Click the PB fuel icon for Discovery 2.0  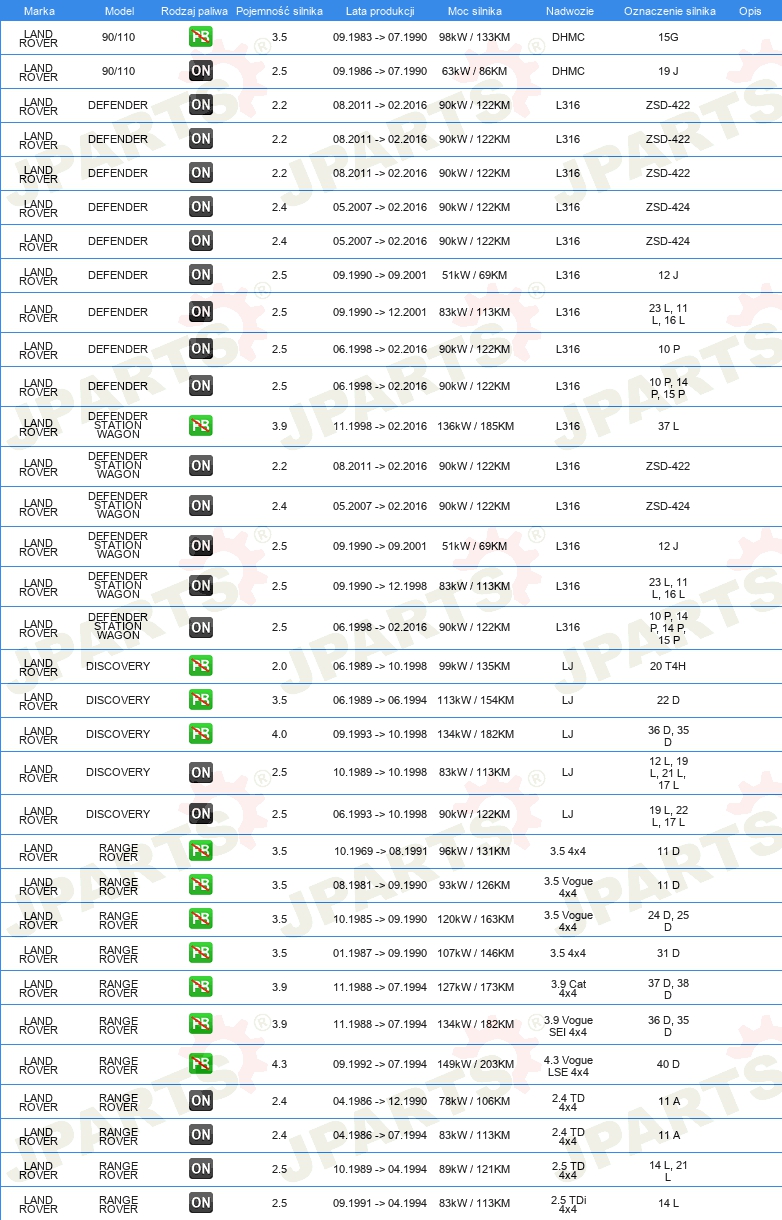click(x=201, y=666)
